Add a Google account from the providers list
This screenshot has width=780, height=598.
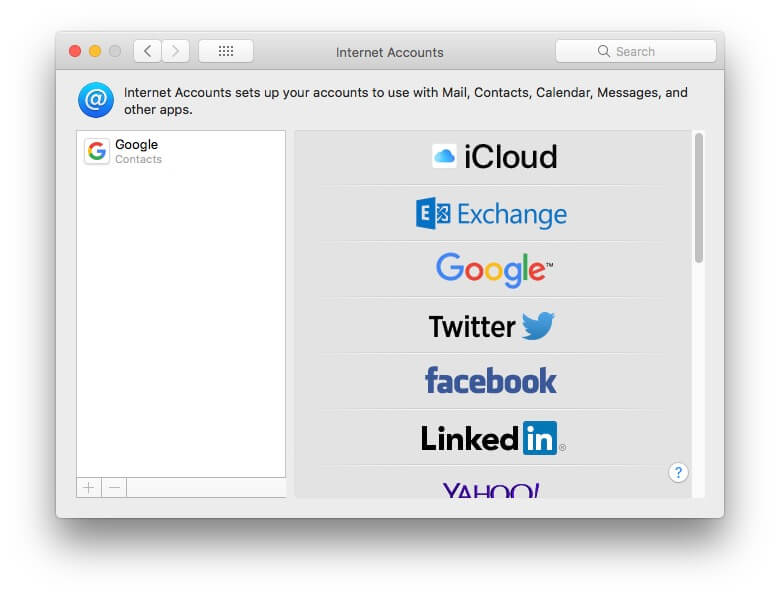[x=492, y=270]
